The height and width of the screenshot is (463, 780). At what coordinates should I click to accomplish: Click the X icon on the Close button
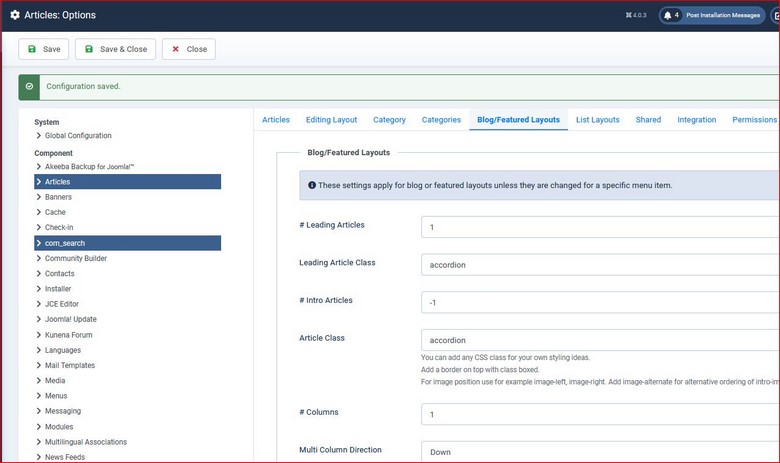(x=175, y=49)
